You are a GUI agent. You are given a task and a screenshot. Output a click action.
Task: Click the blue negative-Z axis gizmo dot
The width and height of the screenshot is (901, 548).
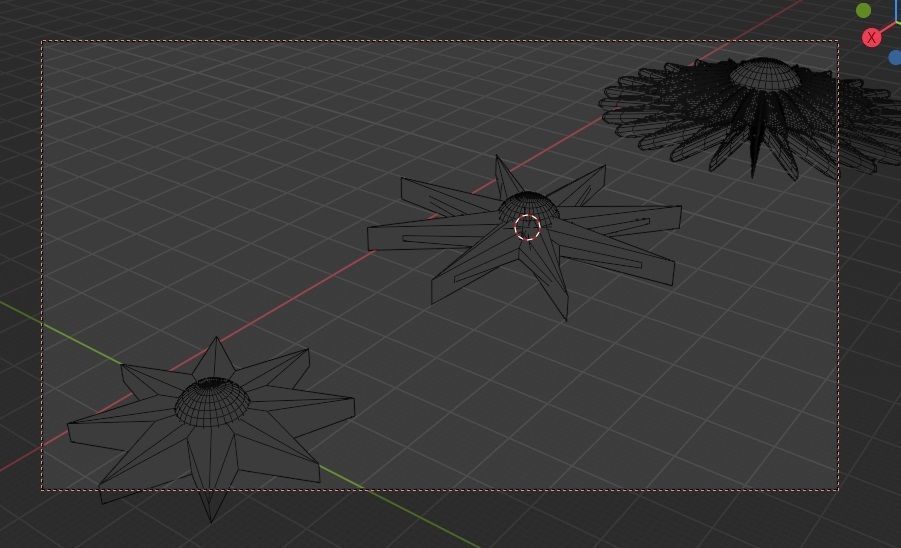click(x=895, y=57)
